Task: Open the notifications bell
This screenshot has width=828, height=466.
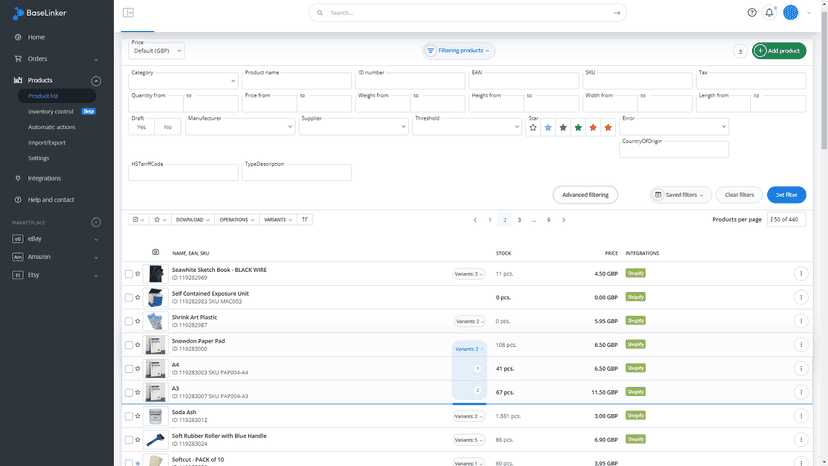Action: point(769,13)
